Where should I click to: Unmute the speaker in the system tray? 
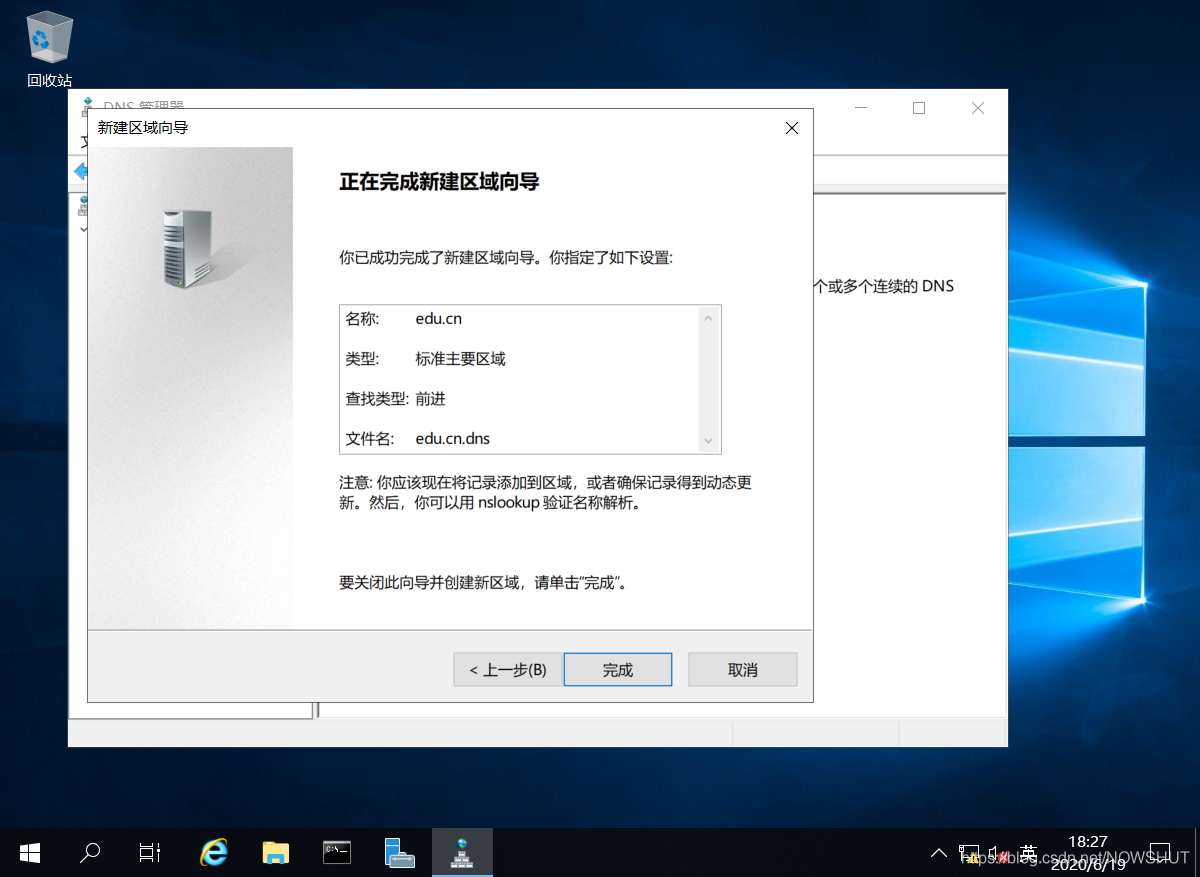tap(998, 852)
